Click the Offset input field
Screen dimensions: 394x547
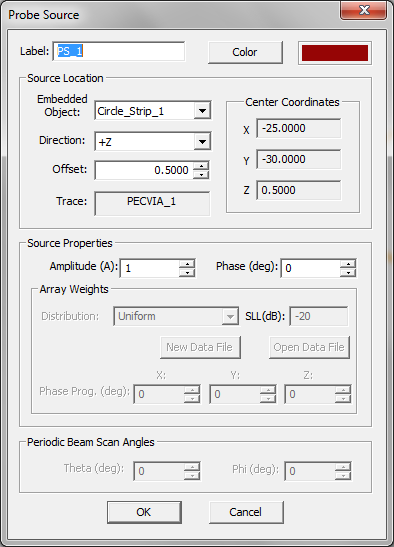click(144, 170)
